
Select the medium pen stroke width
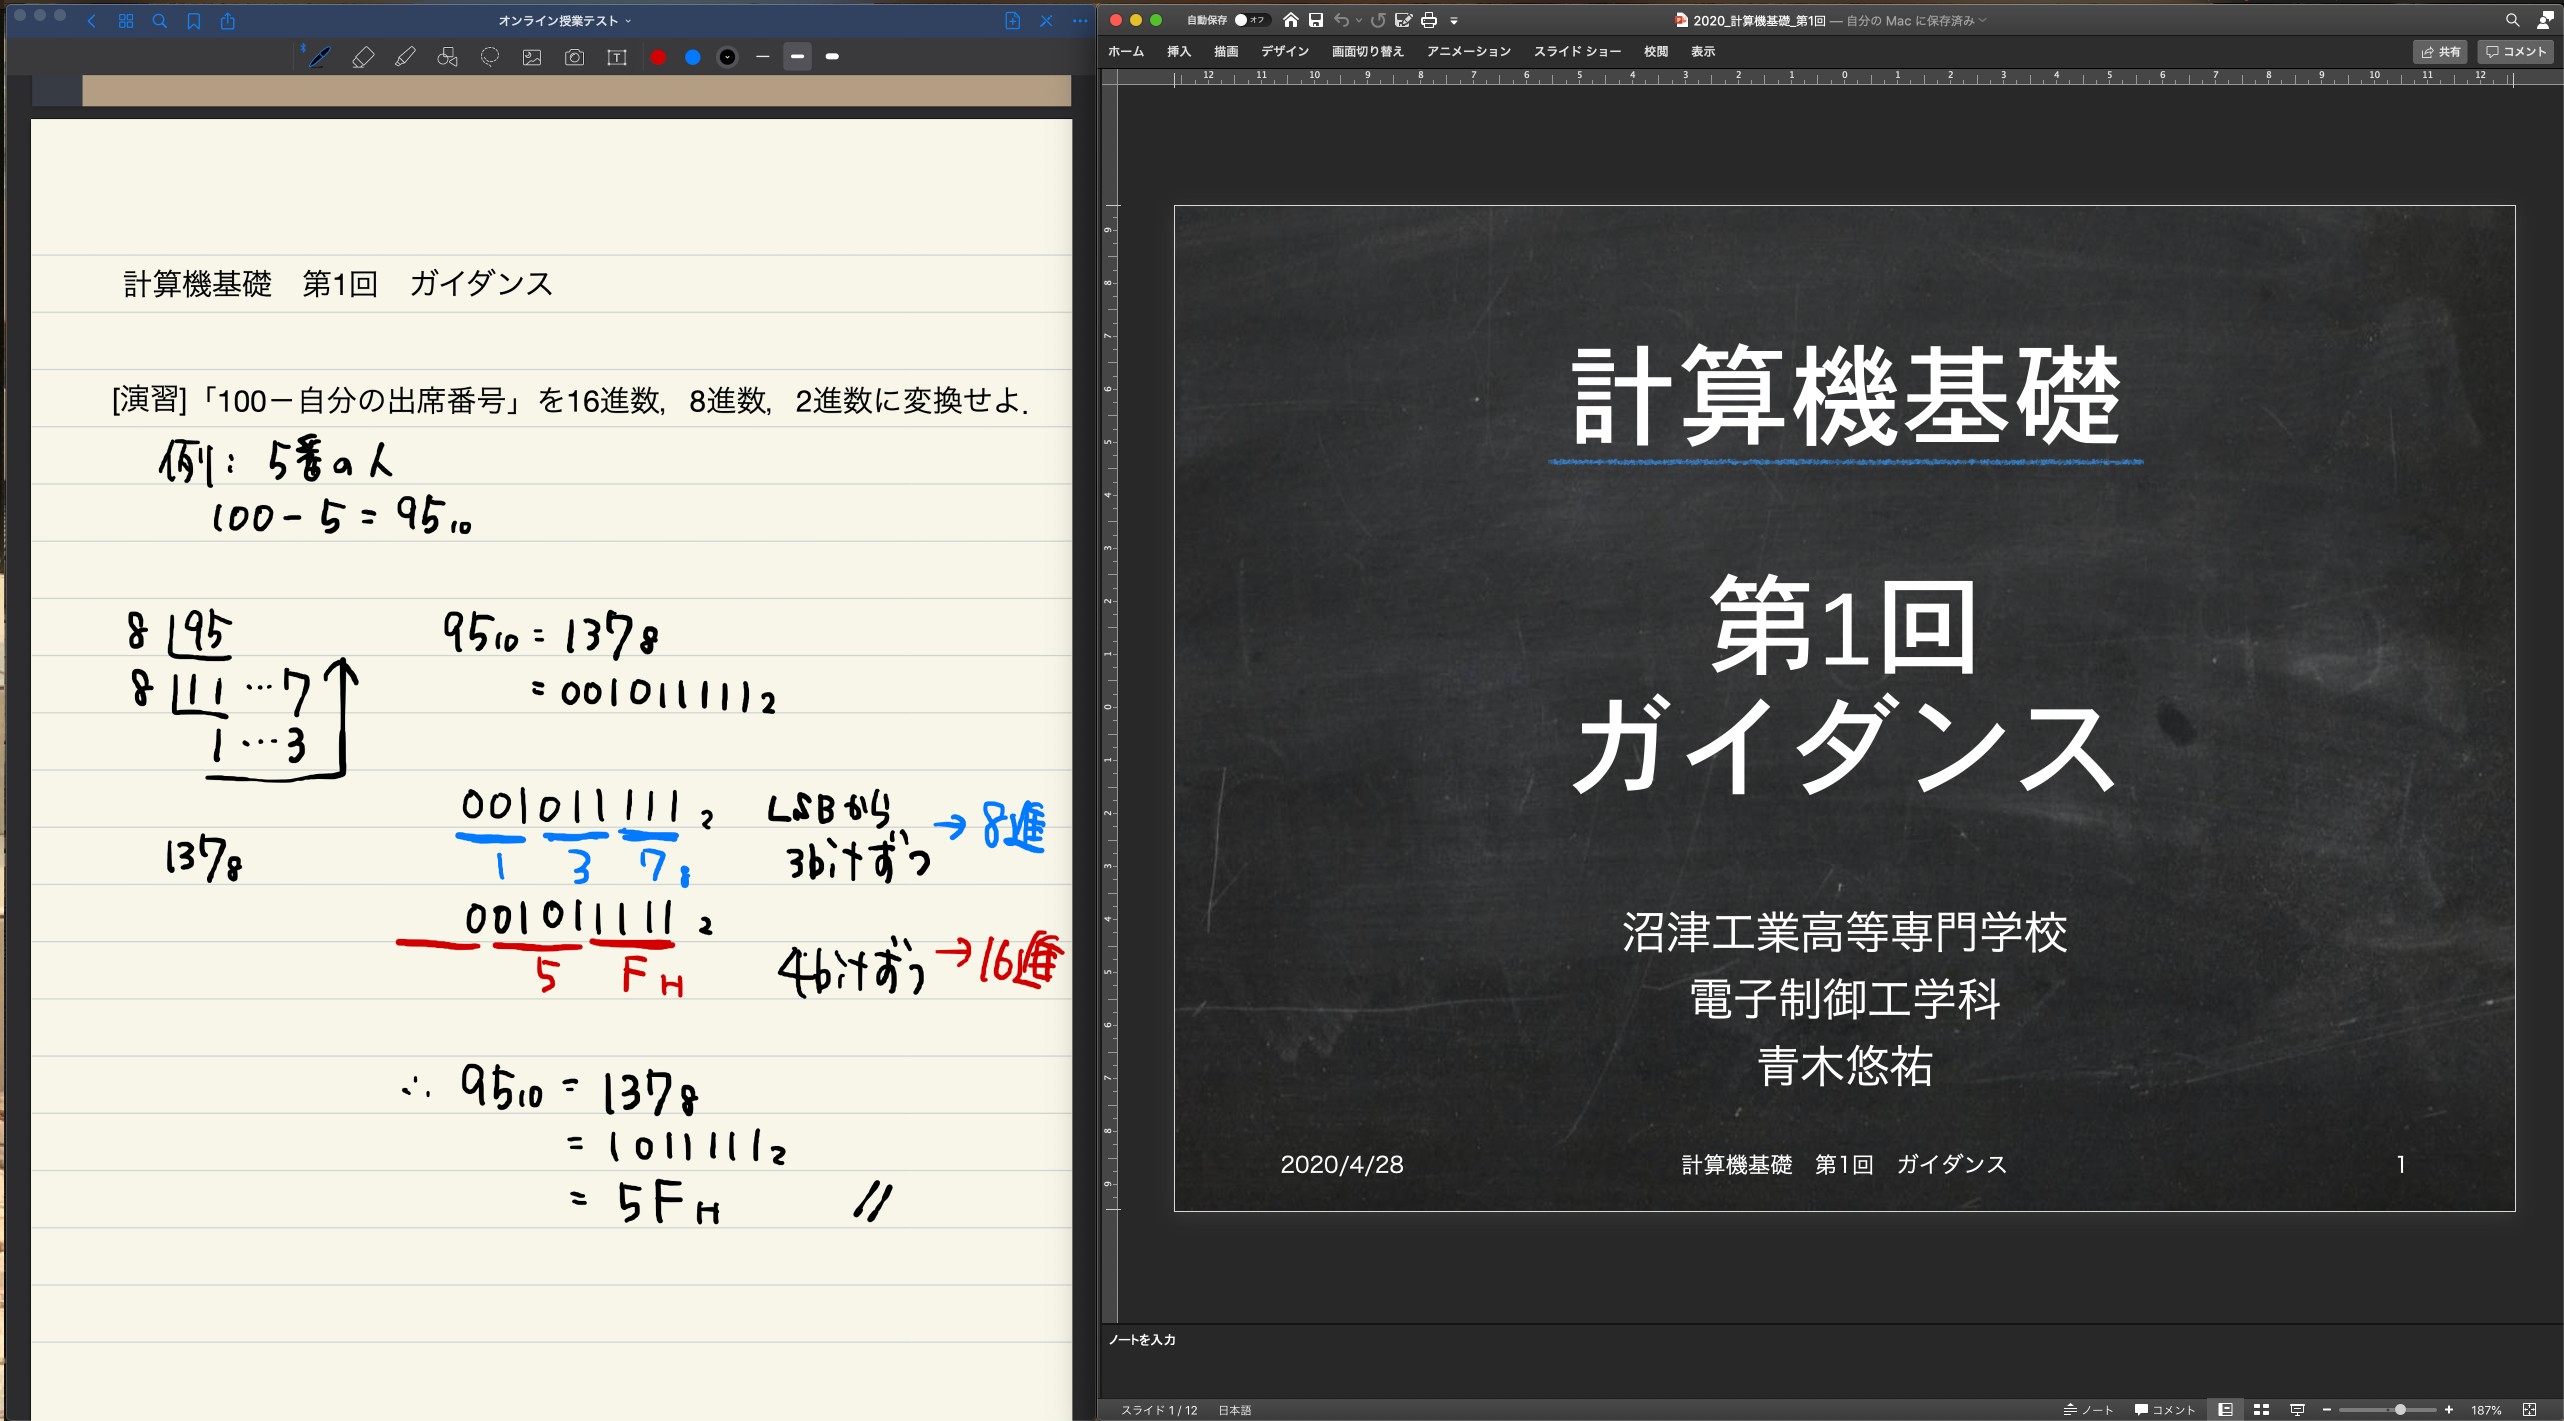[797, 57]
